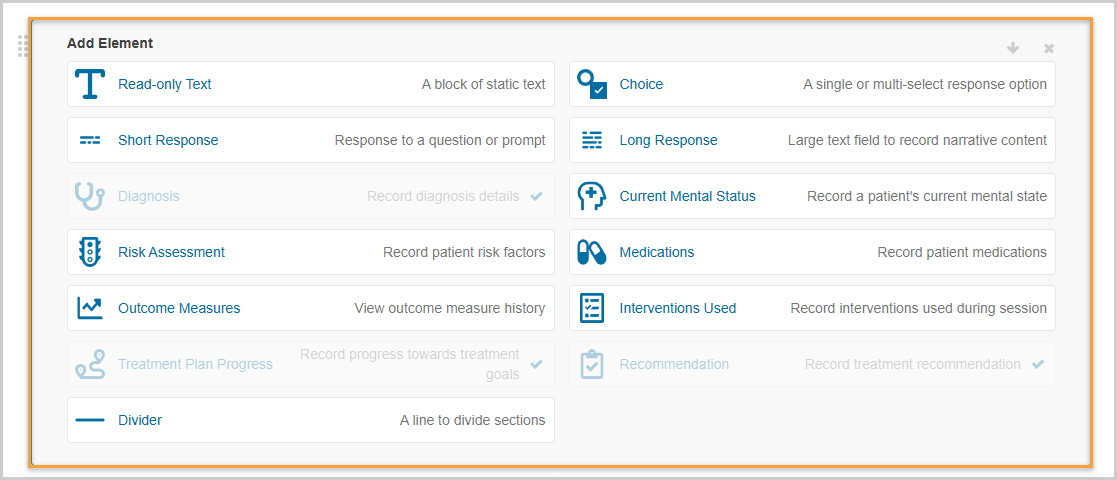Click the Risk Assessment traffic light icon

click(x=90, y=252)
